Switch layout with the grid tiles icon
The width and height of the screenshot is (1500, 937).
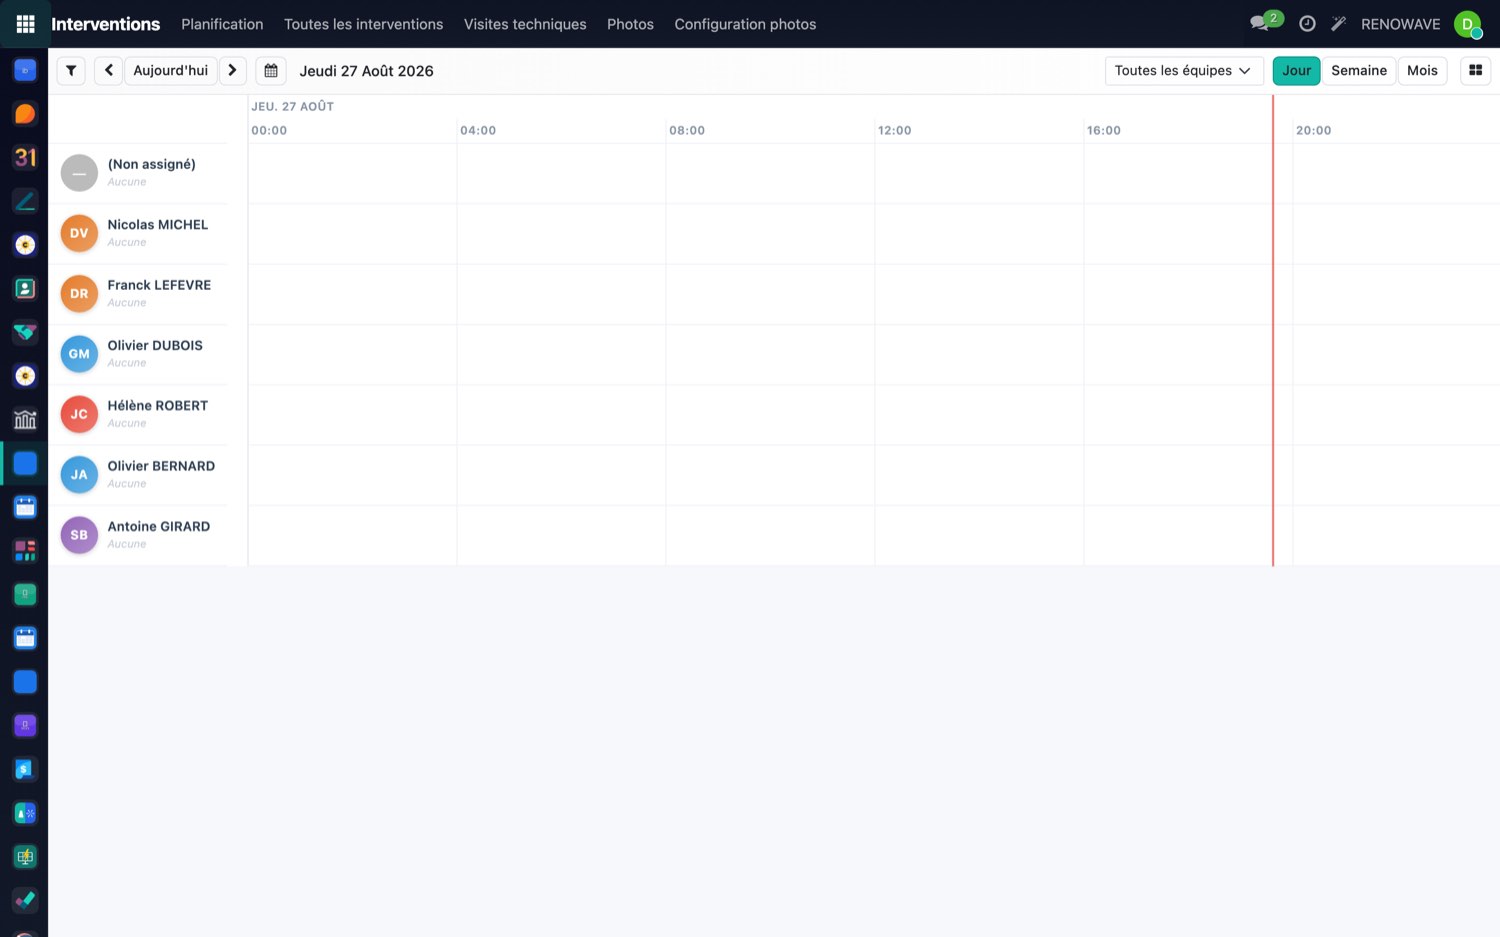pos(1475,71)
